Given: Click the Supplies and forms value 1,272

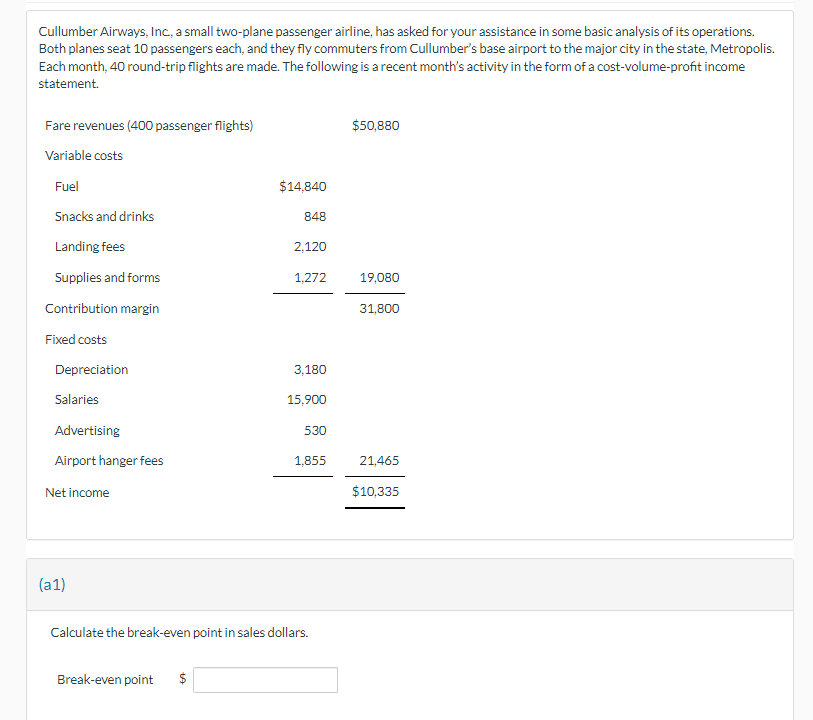Looking at the screenshot, I should 310,277.
